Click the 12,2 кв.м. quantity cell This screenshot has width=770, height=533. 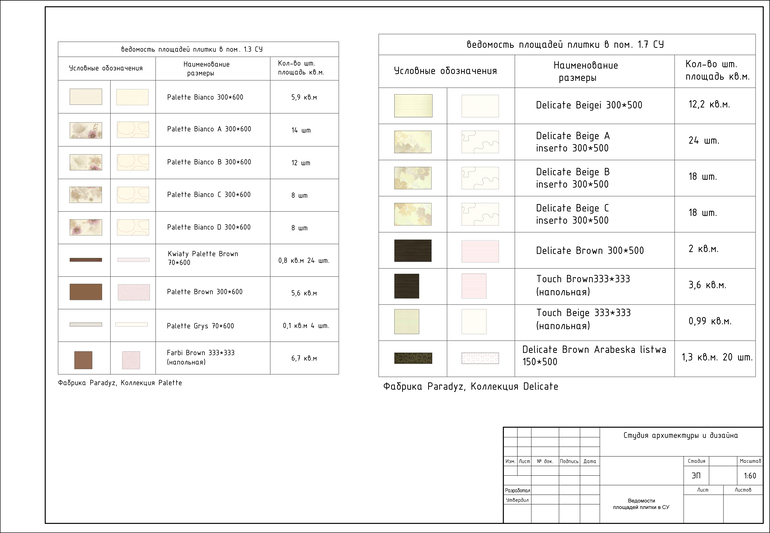pyautogui.click(x=709, y=105)
